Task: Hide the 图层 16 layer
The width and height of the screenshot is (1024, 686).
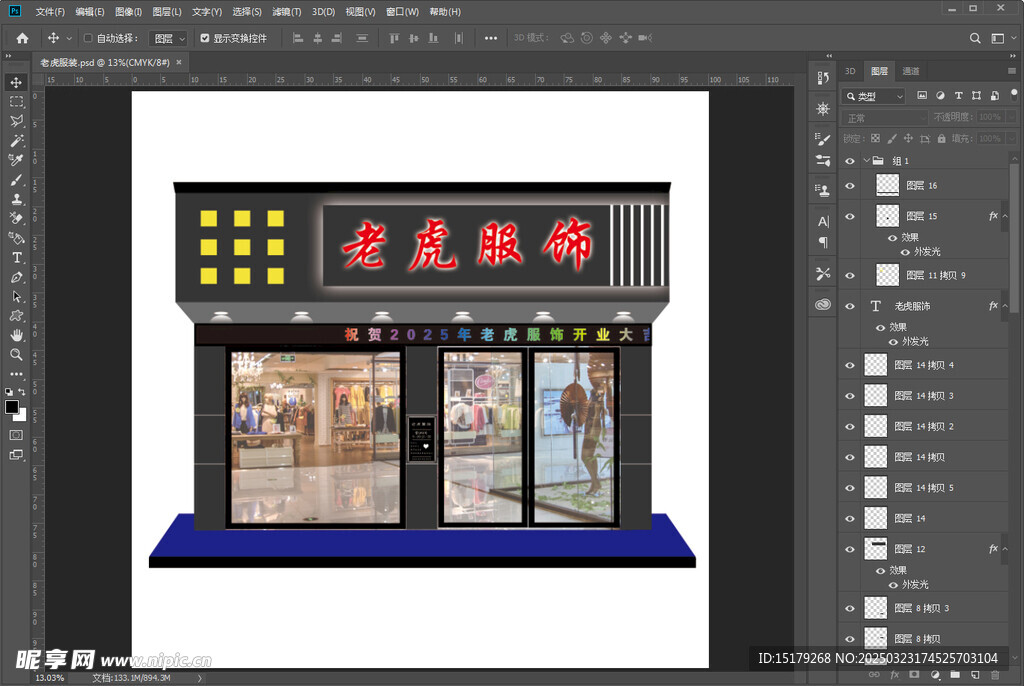Action: [x=850, y=186]
